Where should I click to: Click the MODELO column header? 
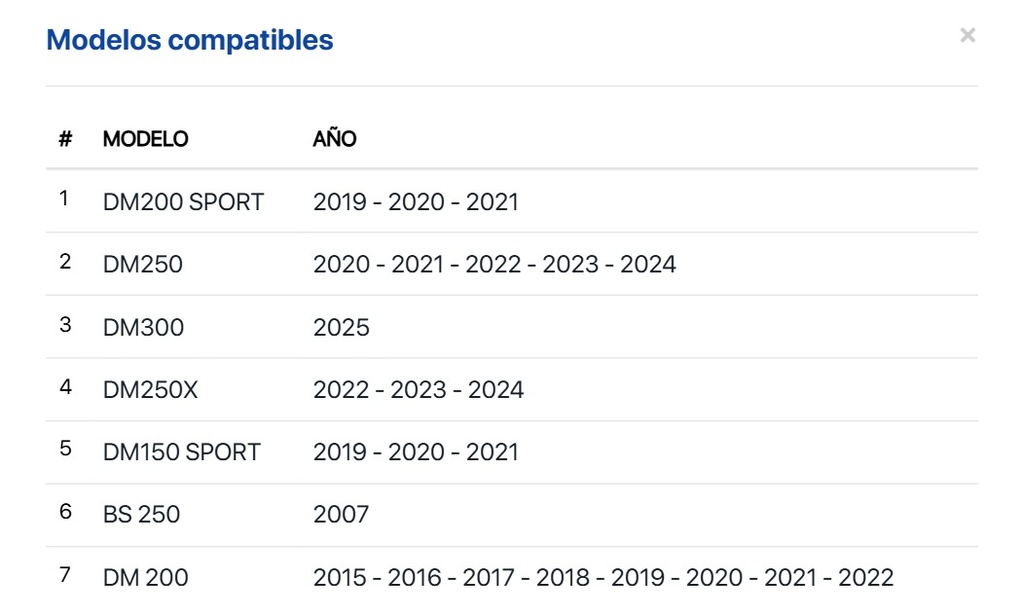click(x=145, y=139)
